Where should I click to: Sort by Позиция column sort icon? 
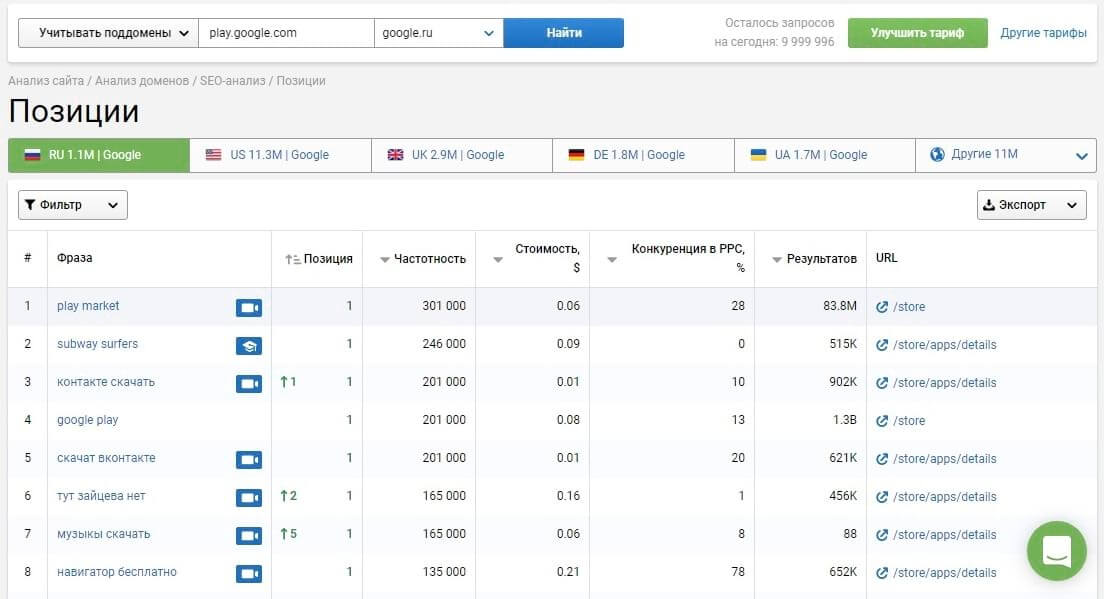point(293,259)
